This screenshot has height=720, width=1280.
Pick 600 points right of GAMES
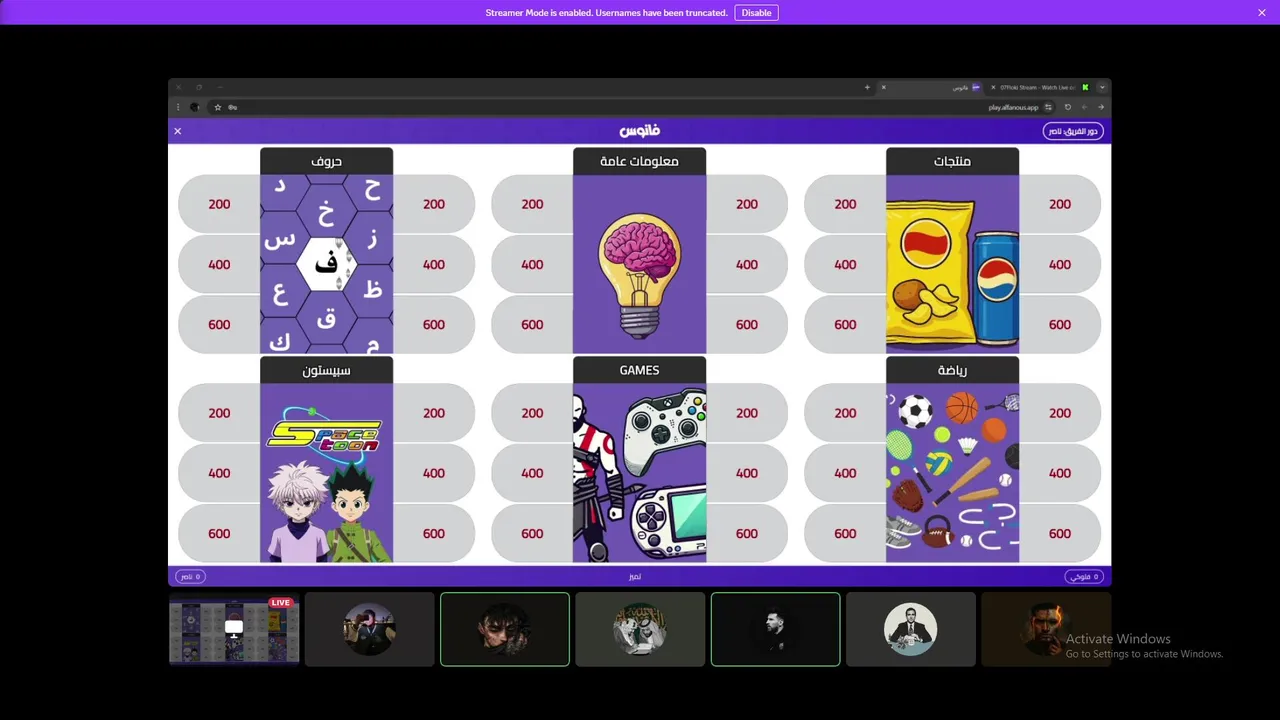747,534
